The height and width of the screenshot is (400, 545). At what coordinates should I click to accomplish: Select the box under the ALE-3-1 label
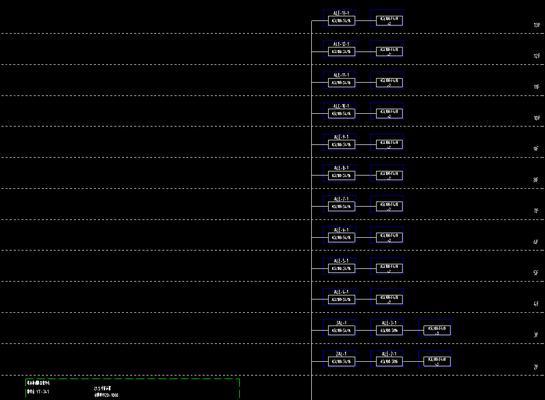(x=389, y=330)
